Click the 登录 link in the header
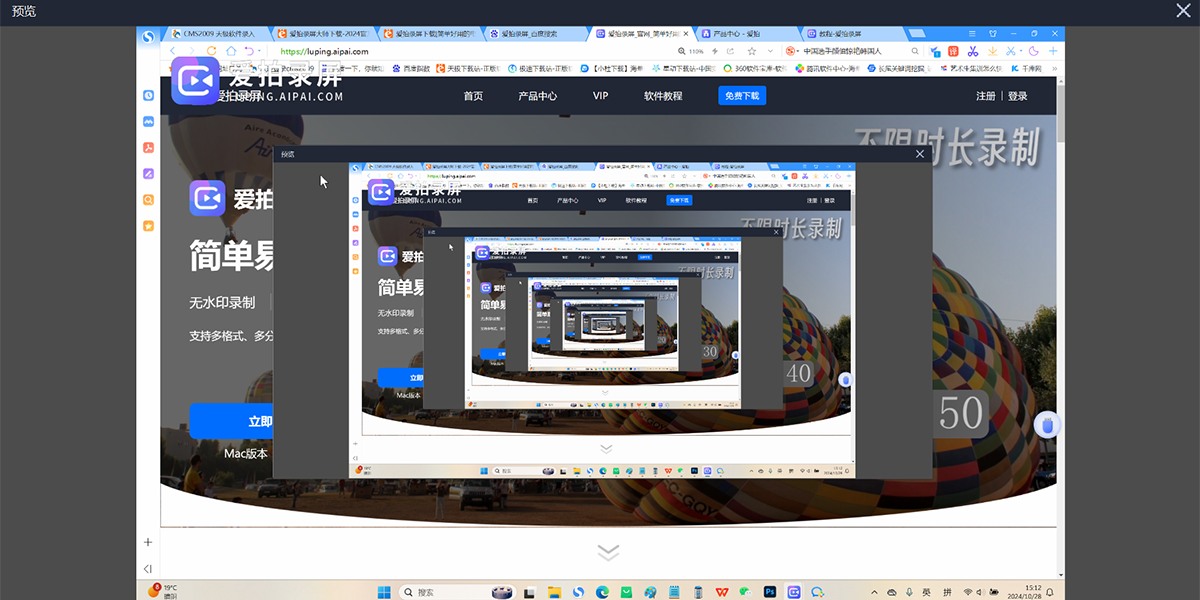The image size is (1200, 600). 1017,96
